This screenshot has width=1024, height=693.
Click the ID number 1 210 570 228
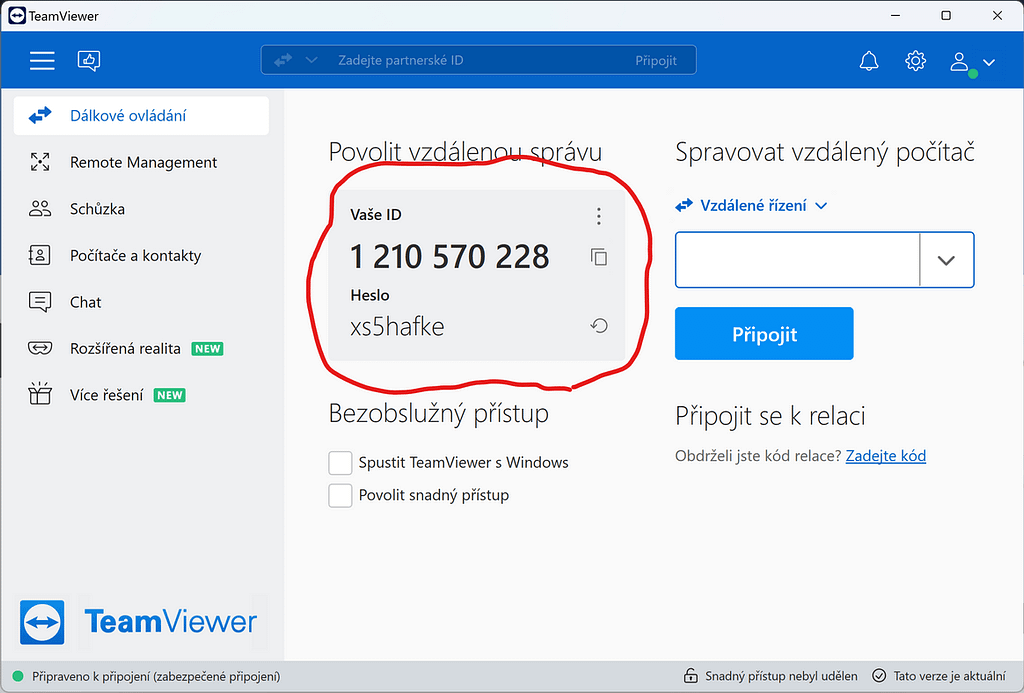(x=449, y=256)
